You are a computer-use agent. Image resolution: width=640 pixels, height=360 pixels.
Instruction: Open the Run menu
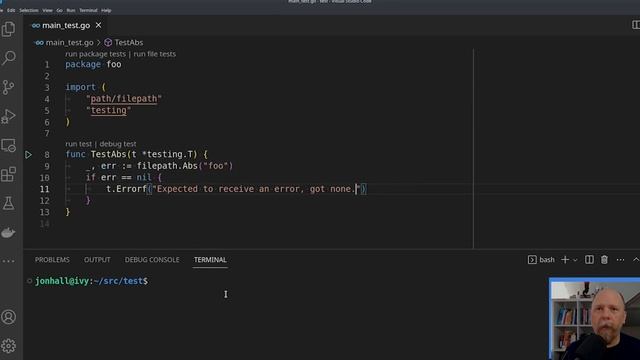[71, 10]
